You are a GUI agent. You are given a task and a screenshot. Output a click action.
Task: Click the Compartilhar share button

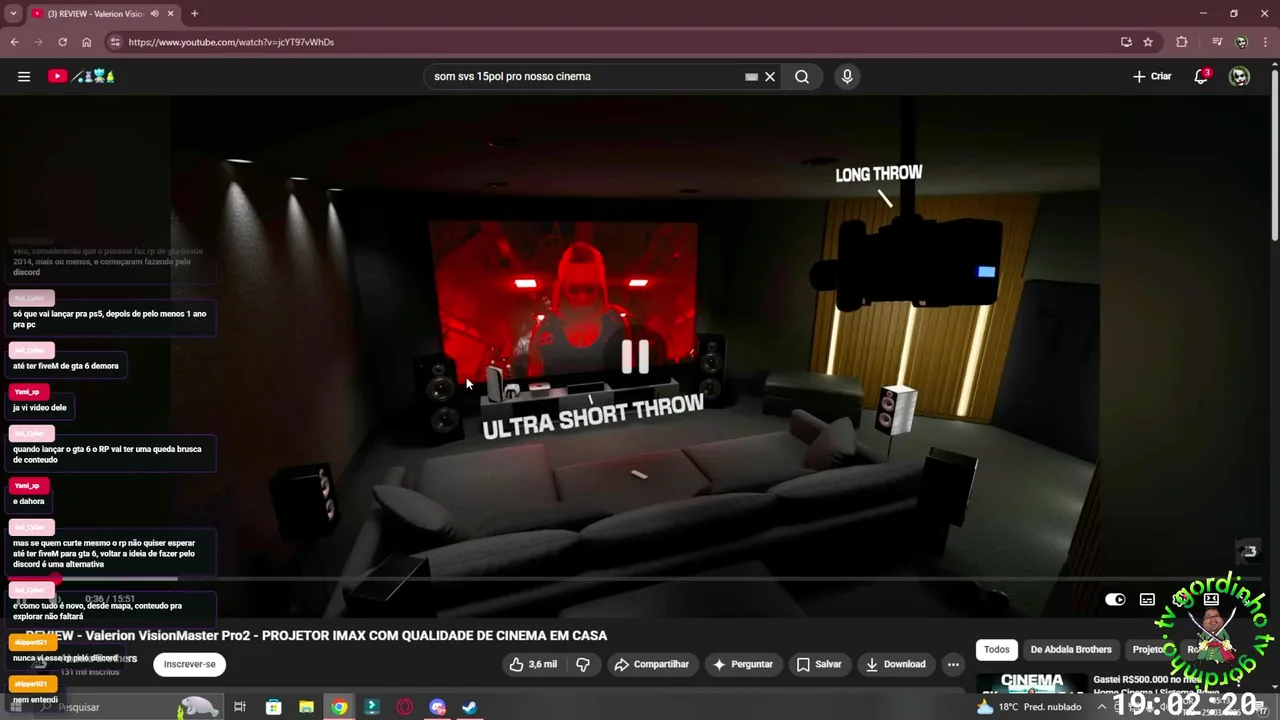(x=651, y=664)
